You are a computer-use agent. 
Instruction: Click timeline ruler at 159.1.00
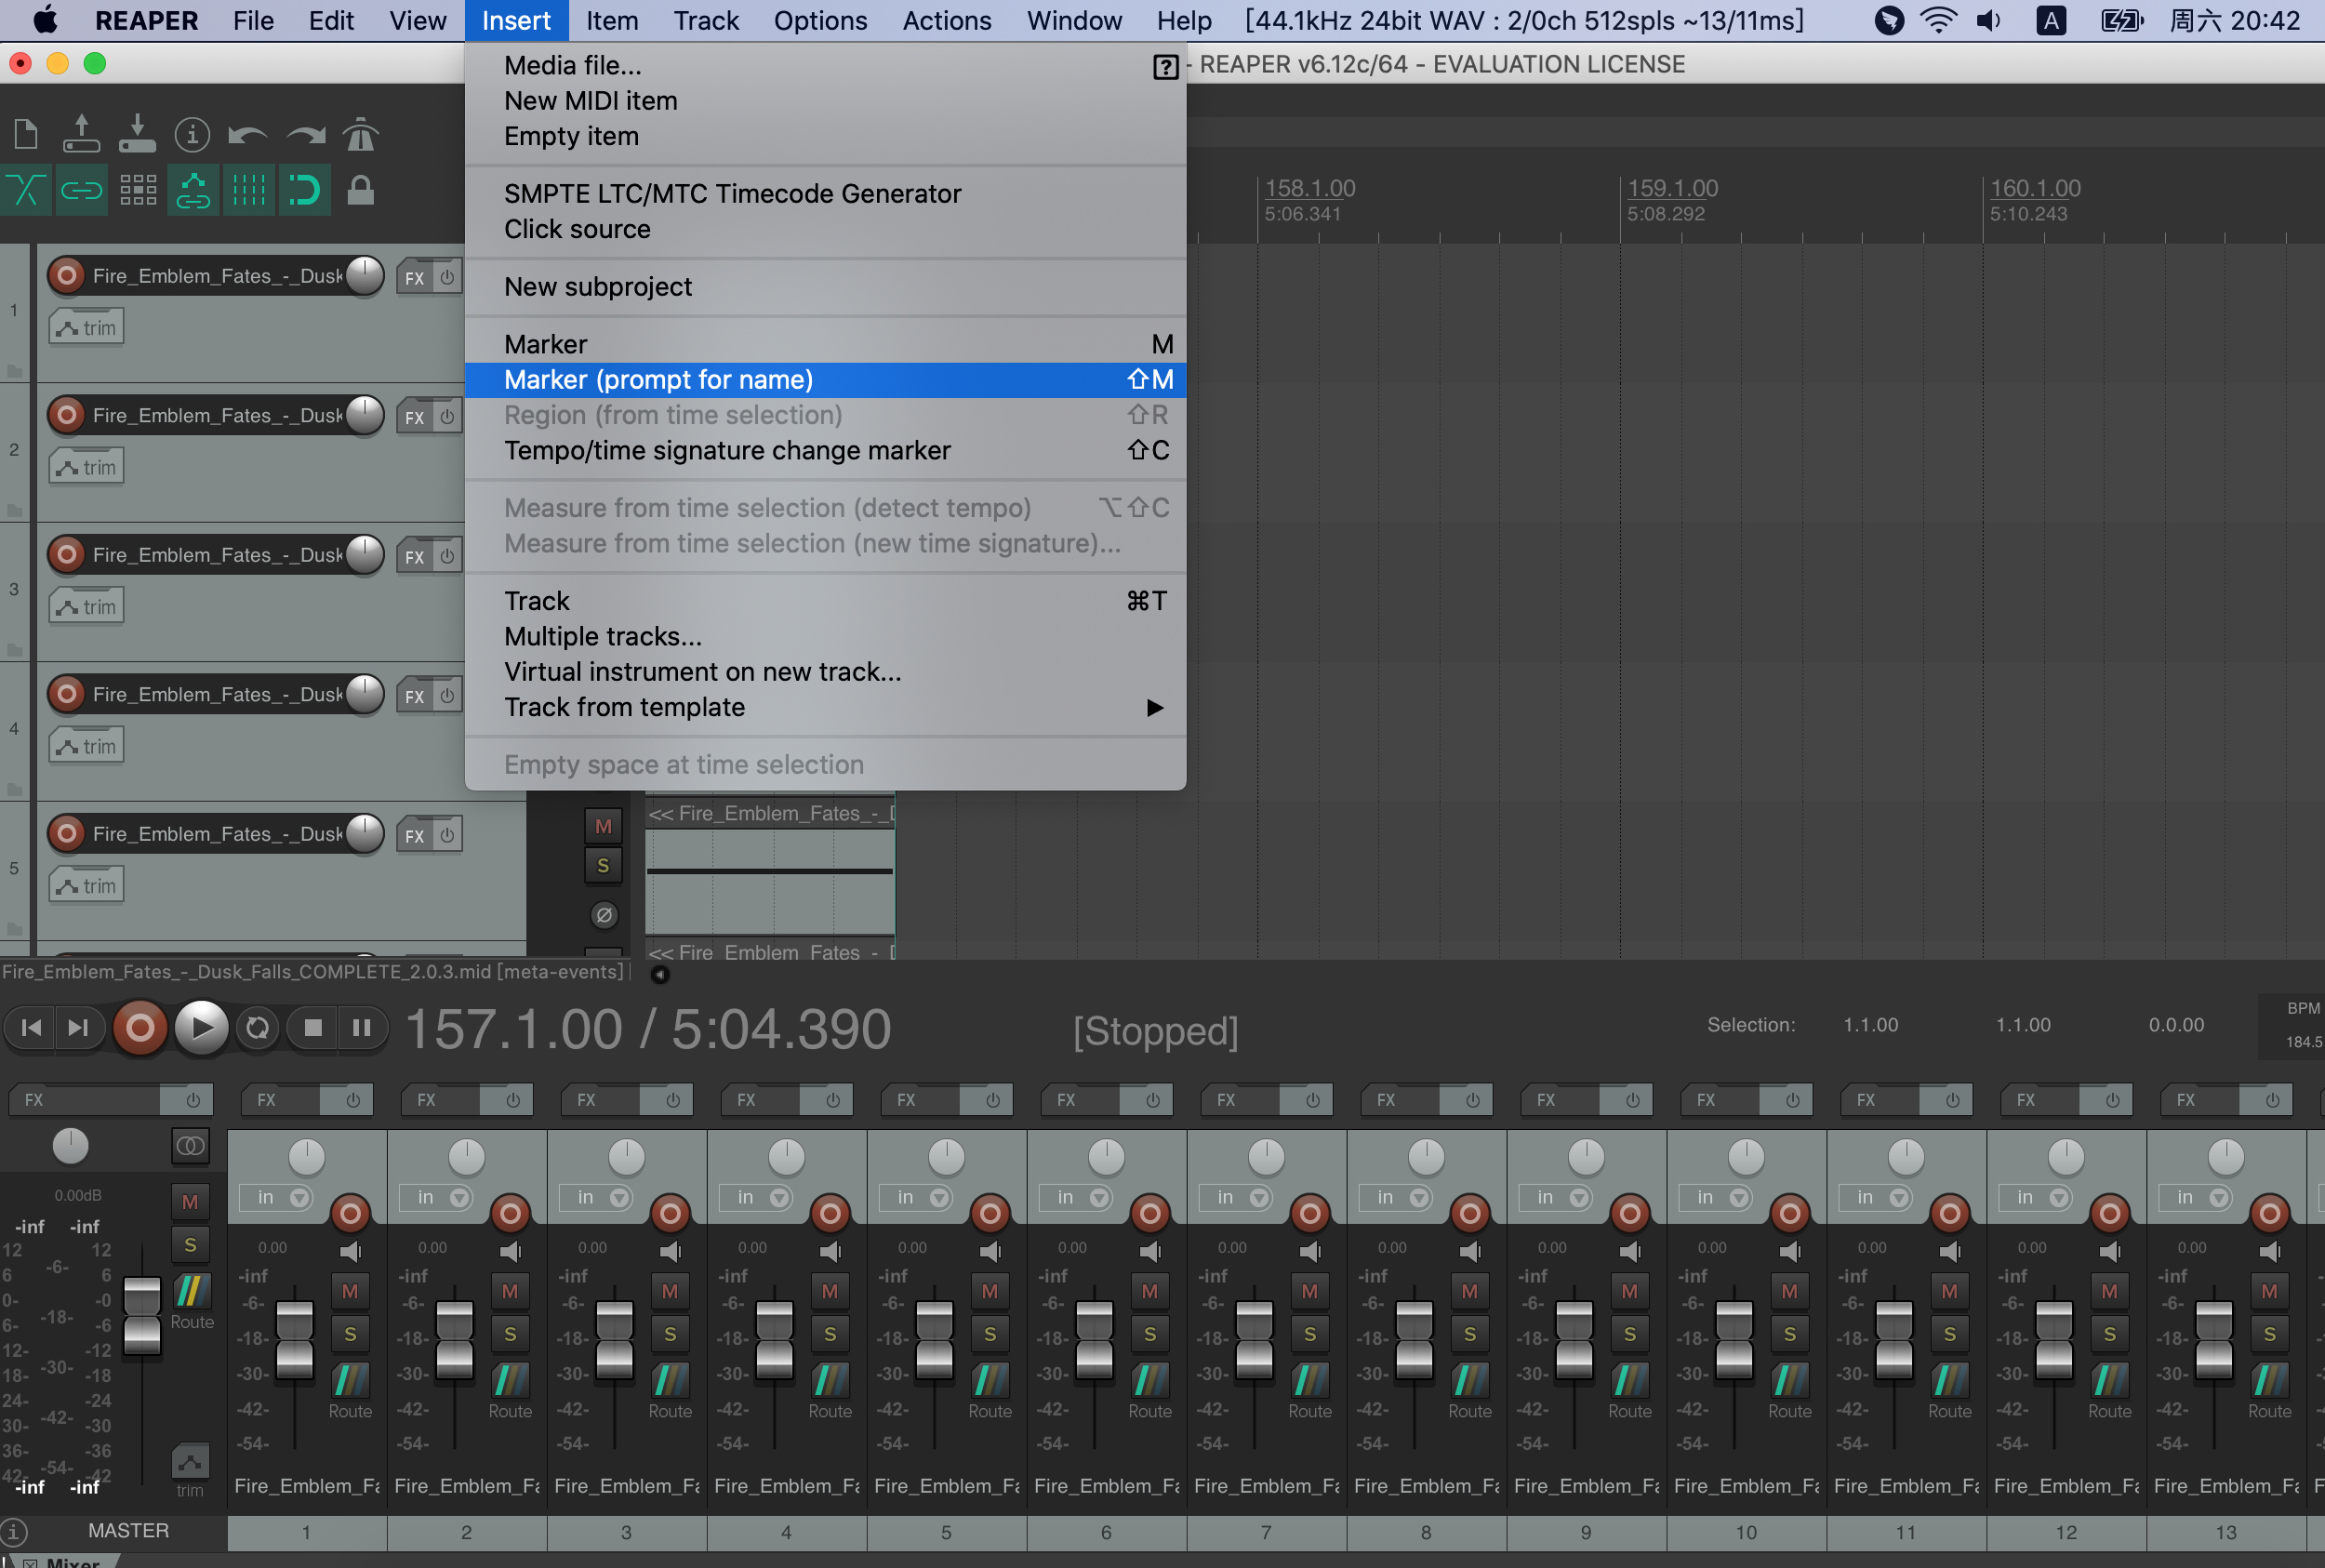pos(1672,188)
